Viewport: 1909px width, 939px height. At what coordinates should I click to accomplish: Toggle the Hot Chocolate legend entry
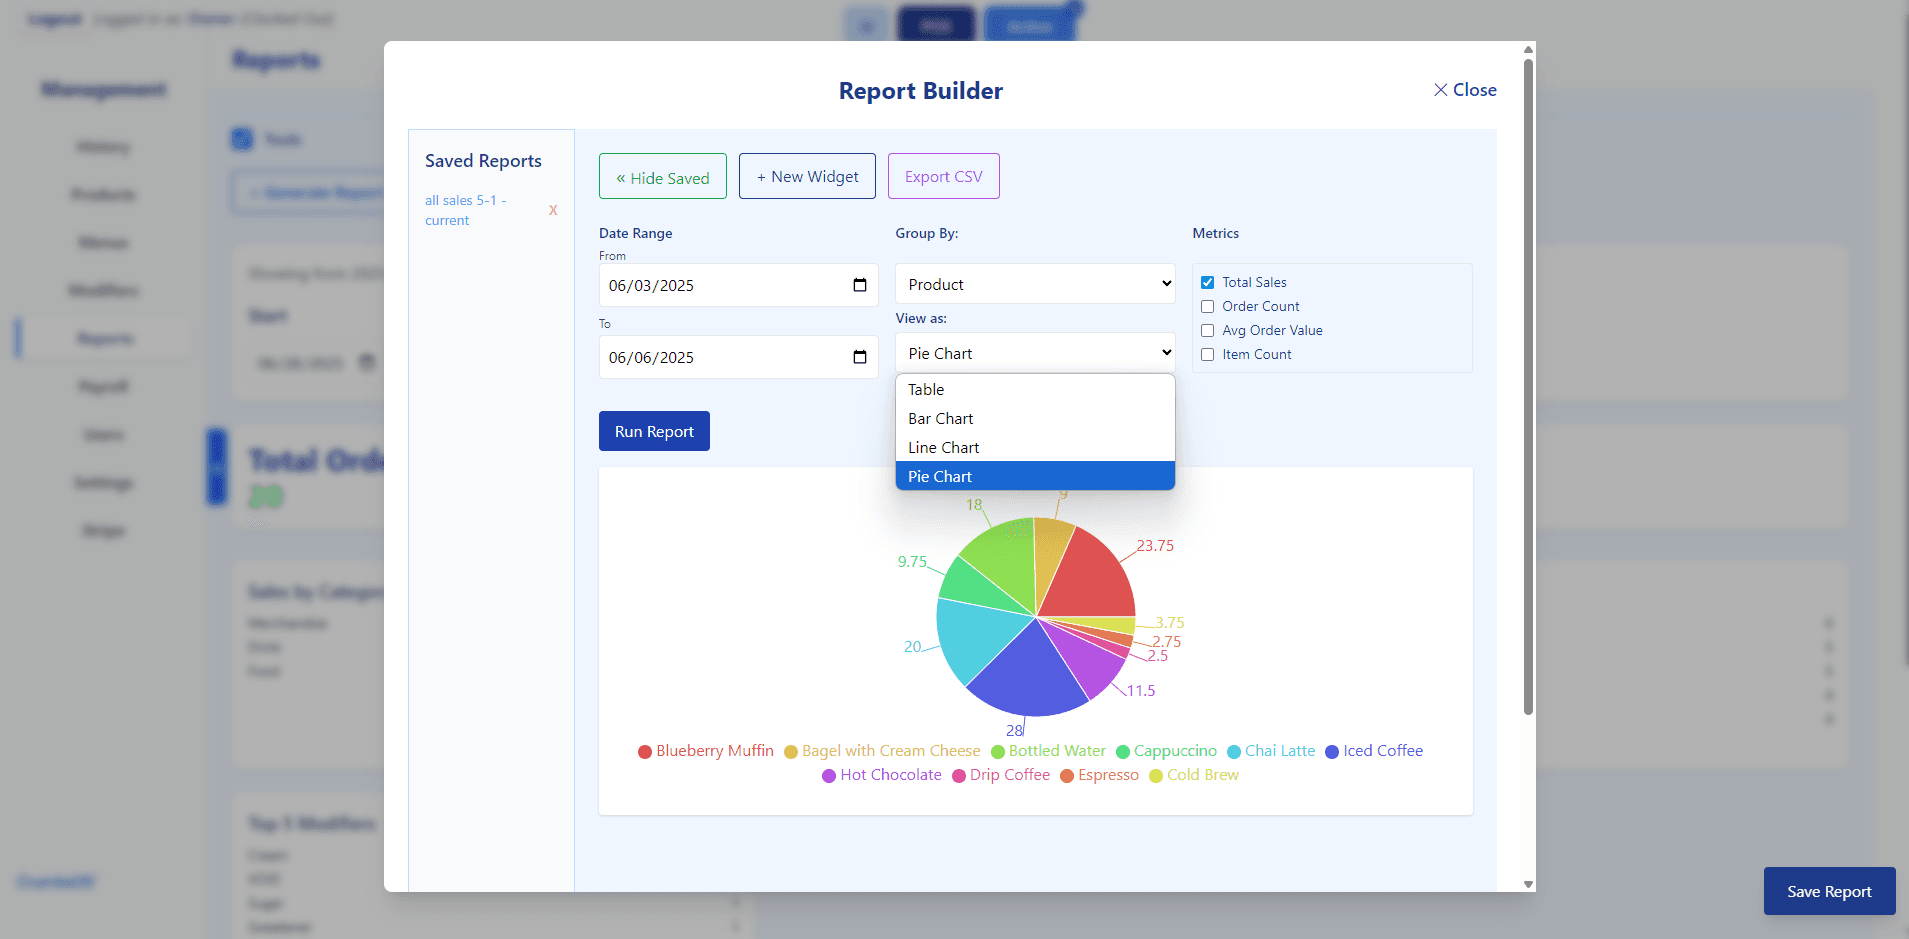click(890, 775)
